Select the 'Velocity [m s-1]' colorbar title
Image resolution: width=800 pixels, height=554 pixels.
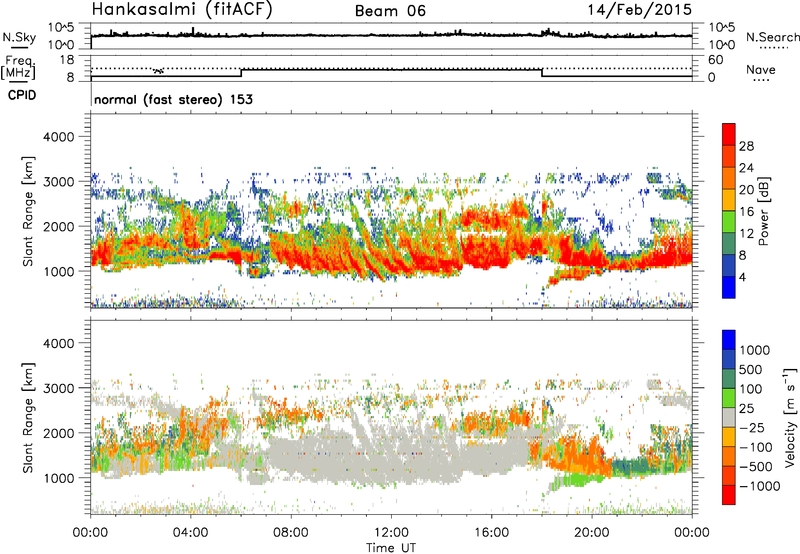click(x=790, y=417)
